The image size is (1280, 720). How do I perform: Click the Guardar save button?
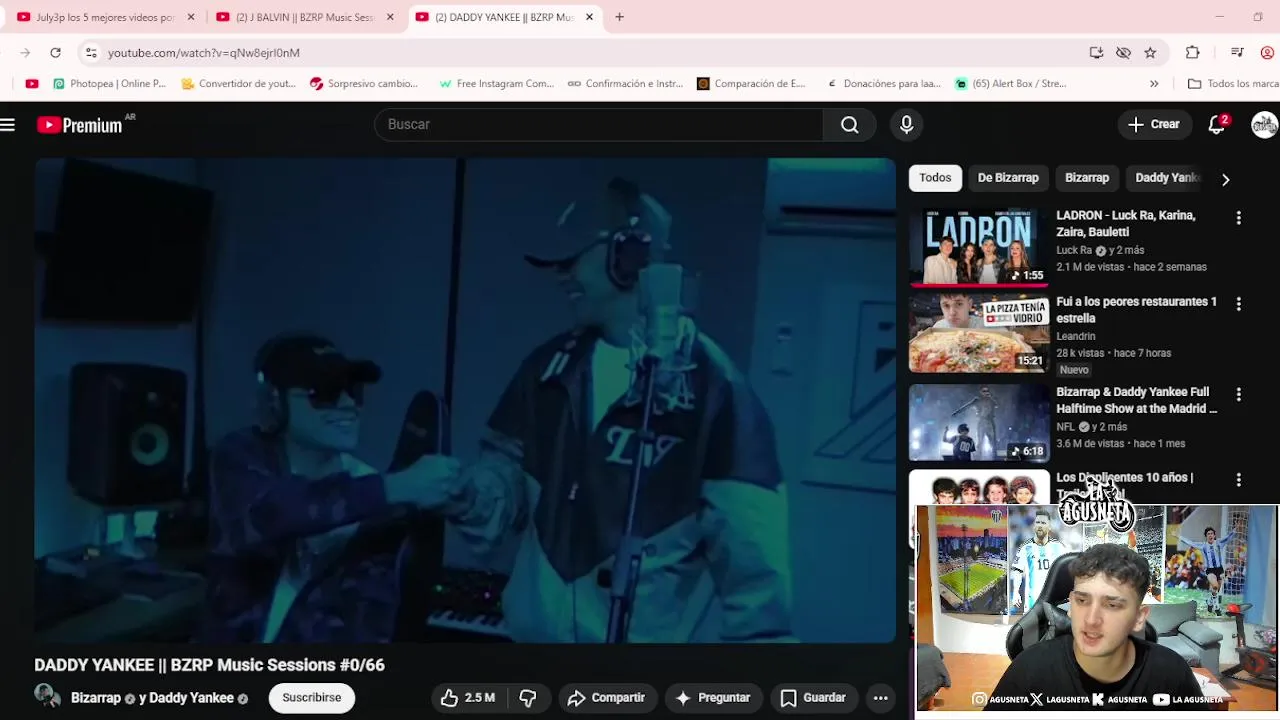coord(813,698)
